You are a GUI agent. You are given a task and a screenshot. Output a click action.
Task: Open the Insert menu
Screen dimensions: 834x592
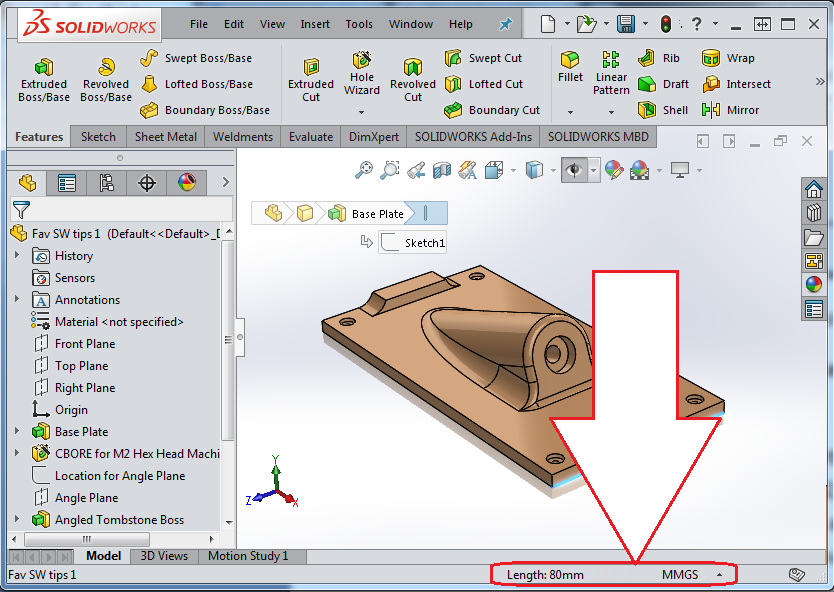tap(315, 24)
